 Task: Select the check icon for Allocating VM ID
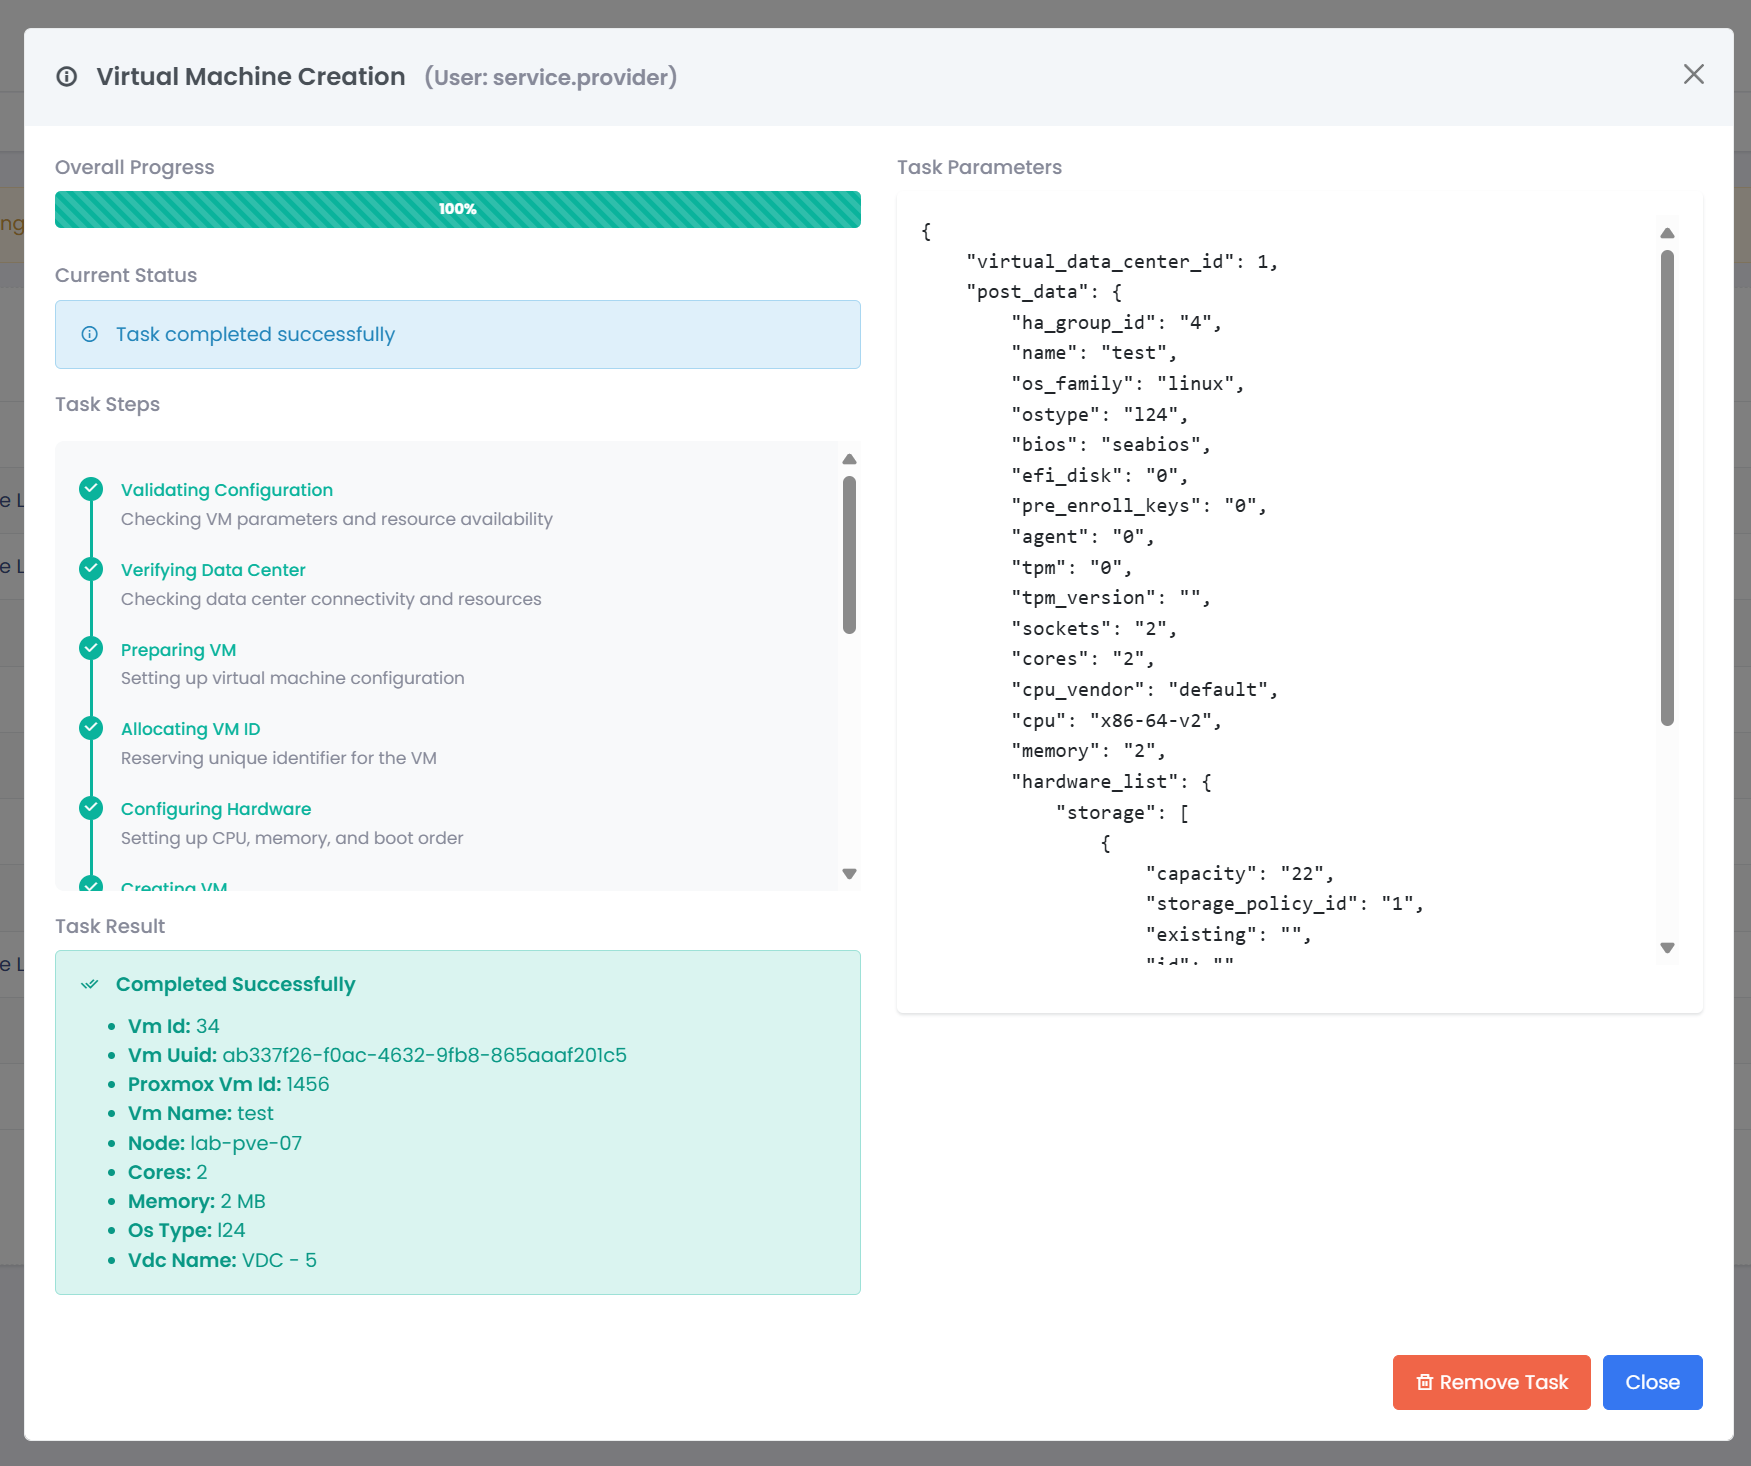tap(91, 728)
